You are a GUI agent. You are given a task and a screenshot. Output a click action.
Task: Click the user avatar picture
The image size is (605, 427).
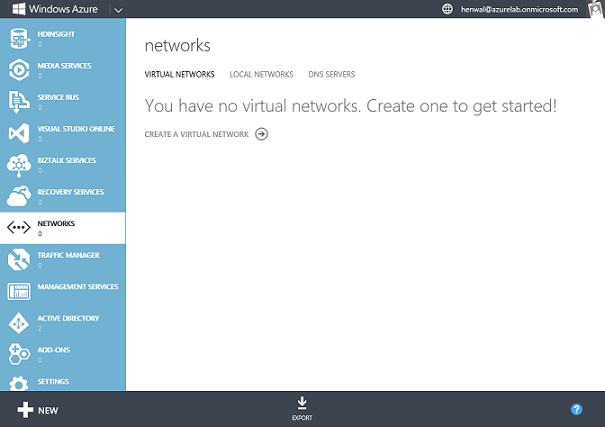pyautogui.click(x=596, y=9)
